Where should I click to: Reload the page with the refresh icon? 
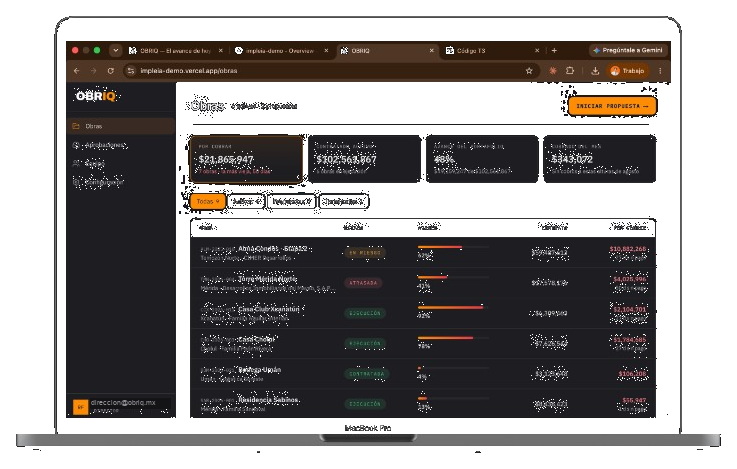(111, 70)
